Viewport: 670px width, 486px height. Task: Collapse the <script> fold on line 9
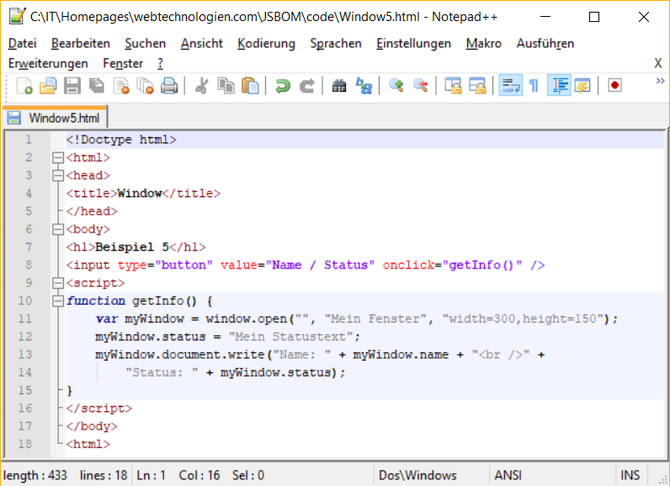point(58,283)
